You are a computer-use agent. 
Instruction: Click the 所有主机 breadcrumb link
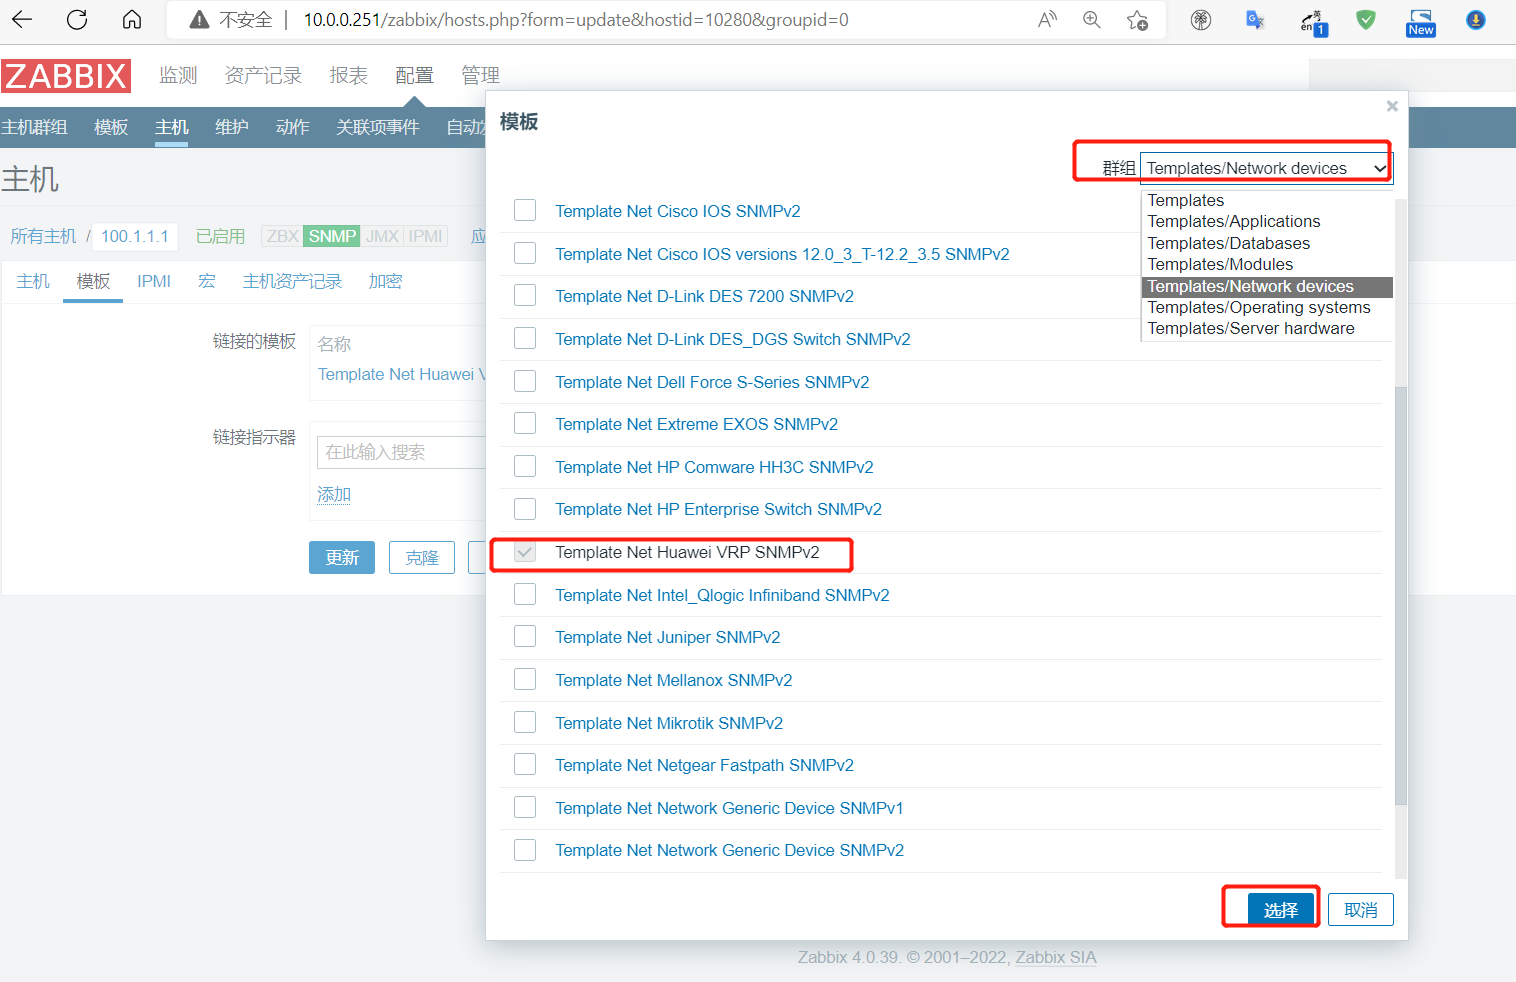pos(43,236)
